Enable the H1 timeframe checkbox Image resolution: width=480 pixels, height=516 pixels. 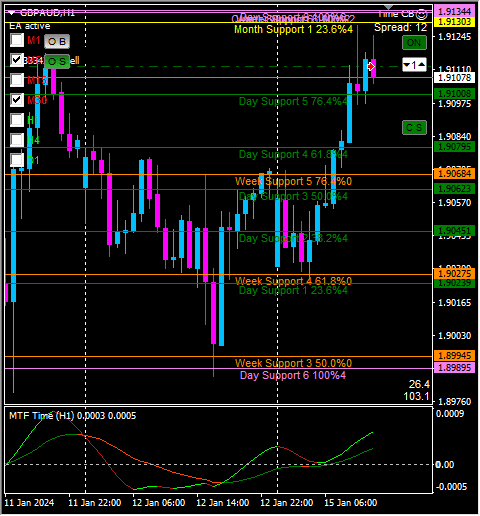coord(17,120)
